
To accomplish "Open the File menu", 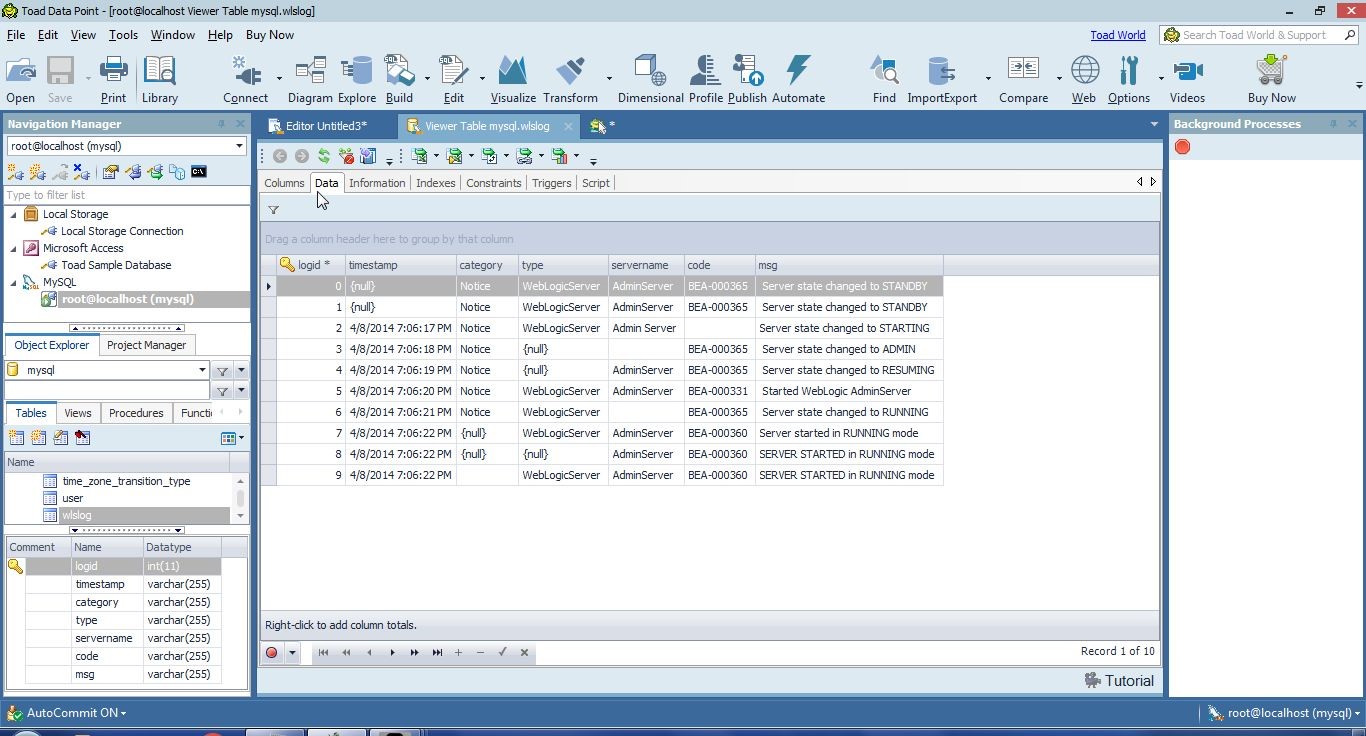I will 16,35.
